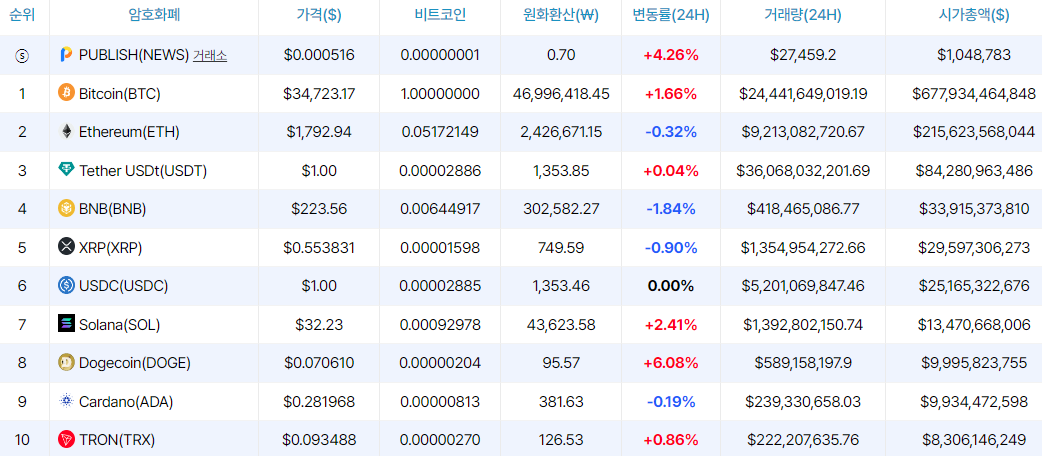Click the Solana logo icon

66,324
